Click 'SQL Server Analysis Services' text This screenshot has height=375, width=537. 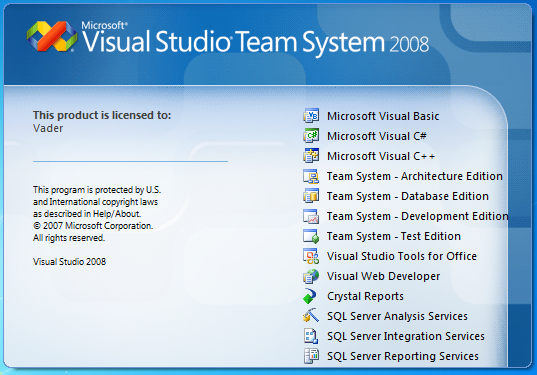(397, 316)
